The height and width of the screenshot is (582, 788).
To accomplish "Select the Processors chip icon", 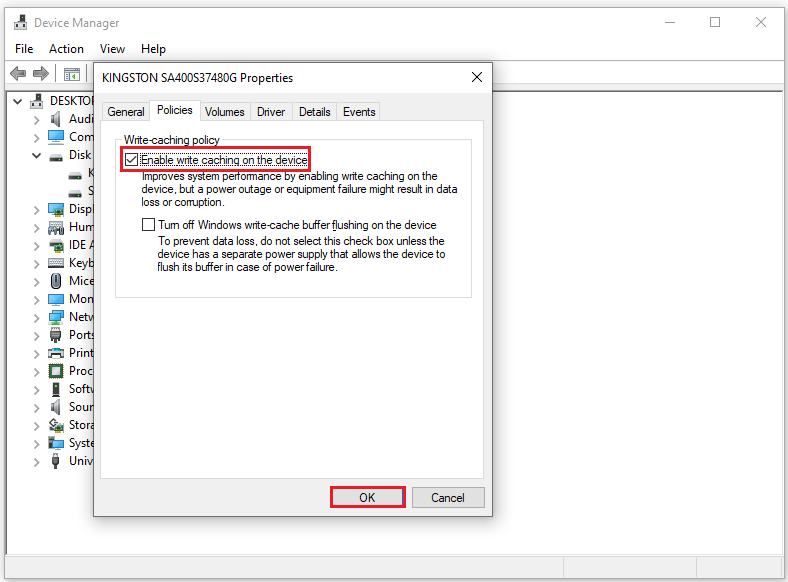I will [56, 371].
